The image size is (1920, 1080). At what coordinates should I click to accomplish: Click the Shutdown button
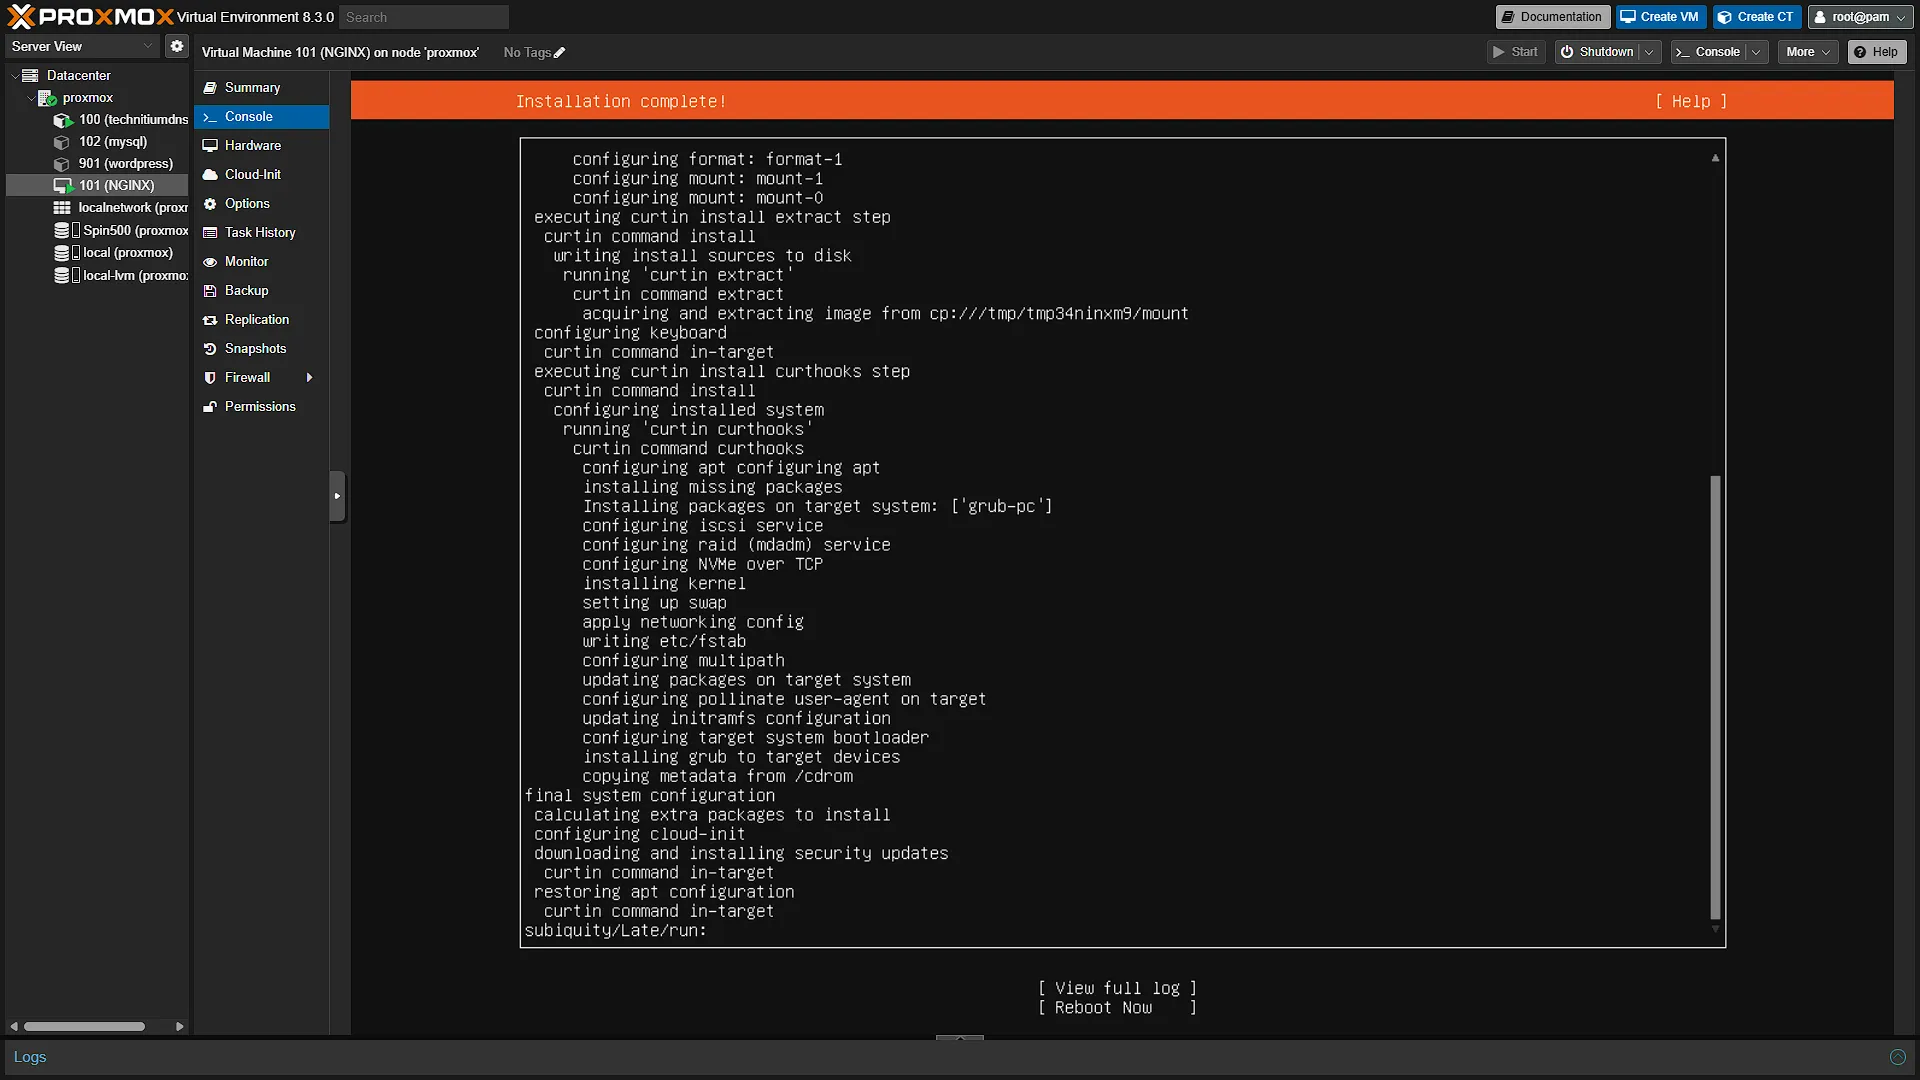tap(1598, 52)
